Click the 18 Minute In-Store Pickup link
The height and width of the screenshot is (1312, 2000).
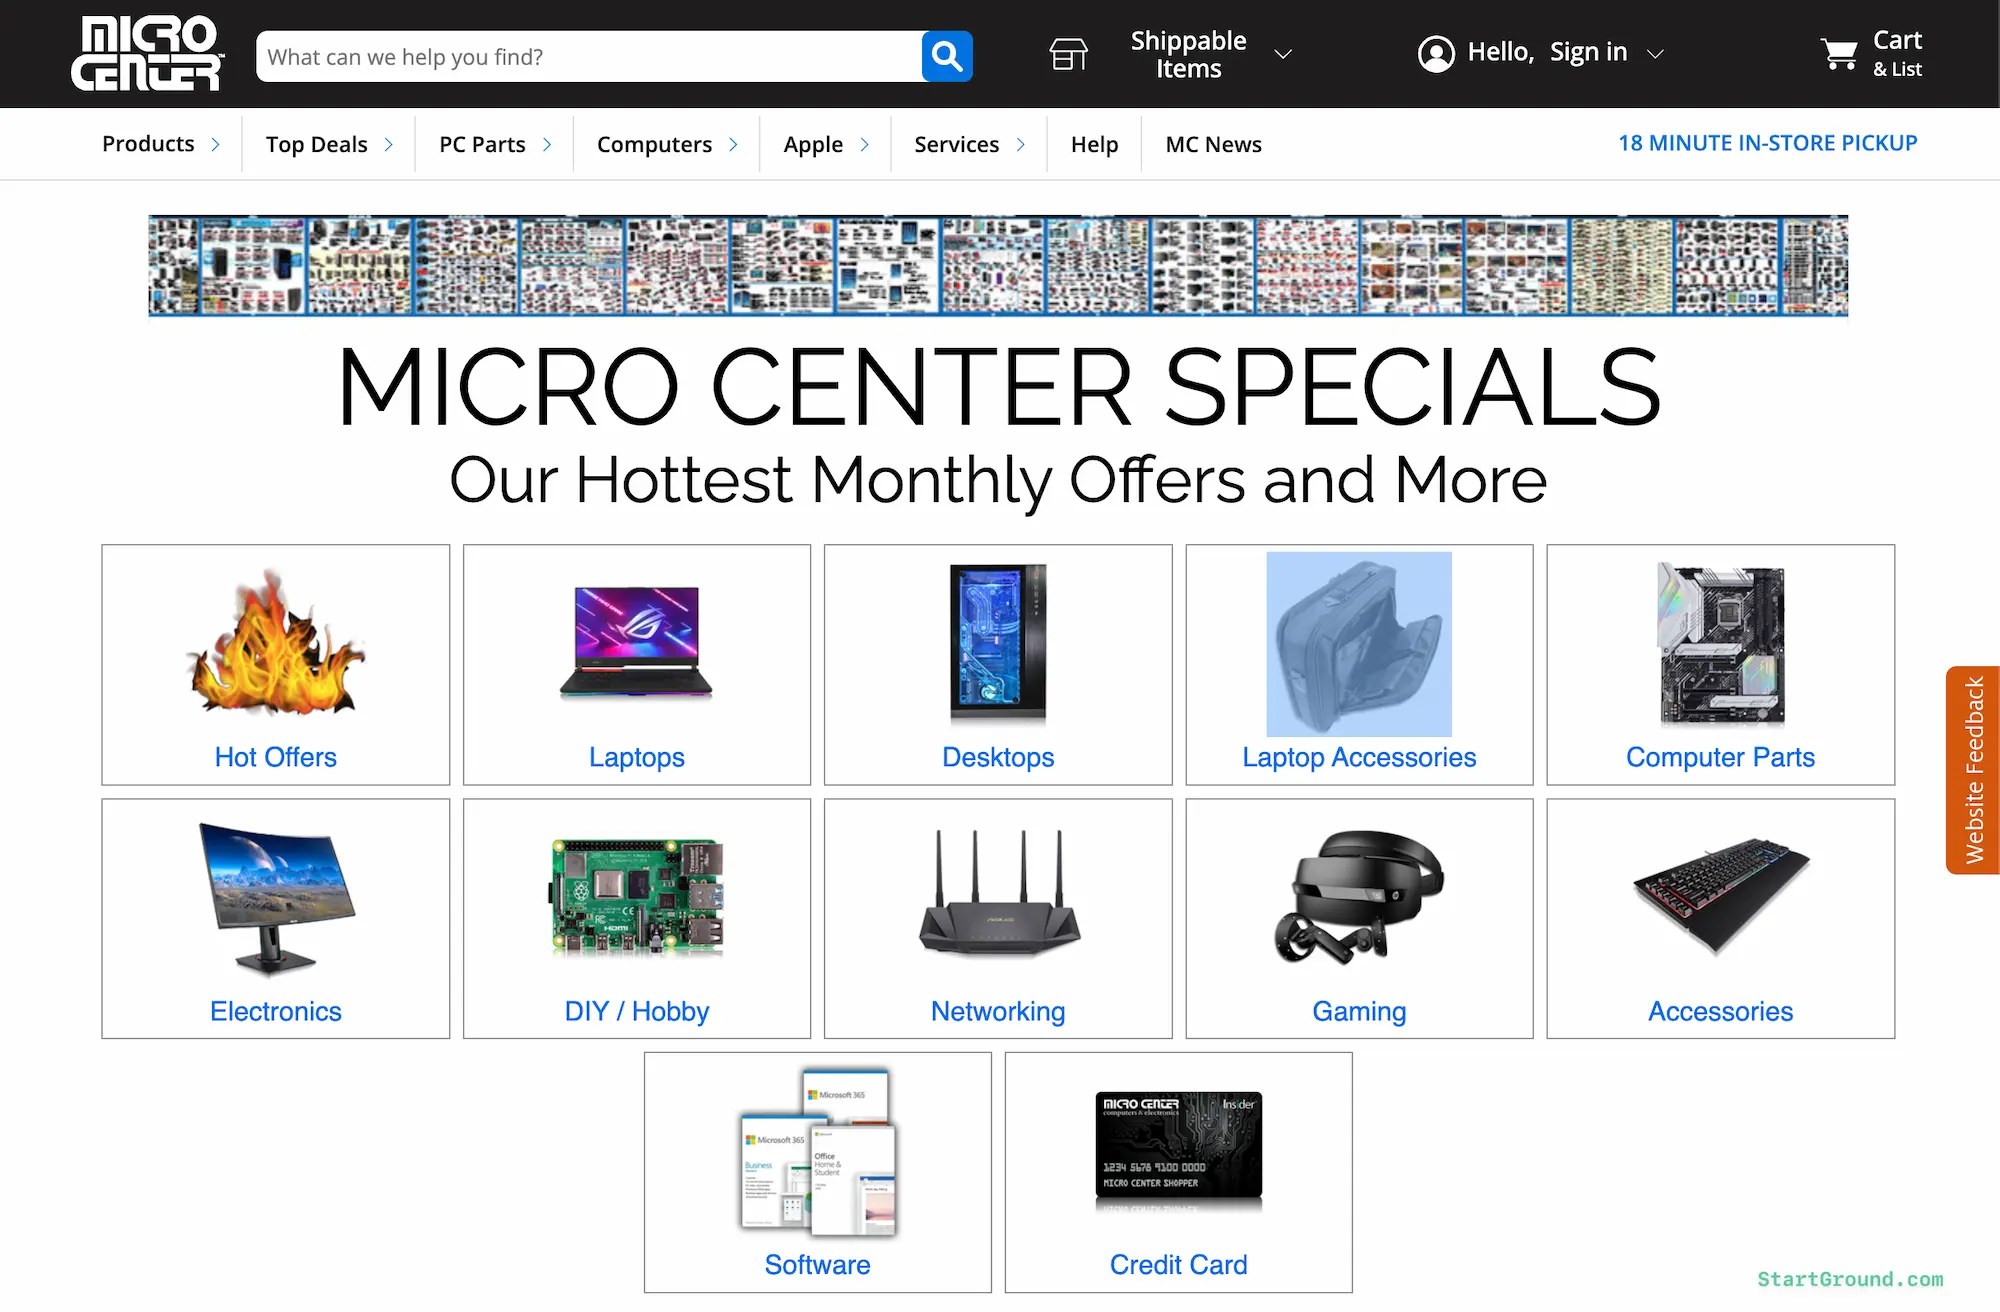(1767, 143)
